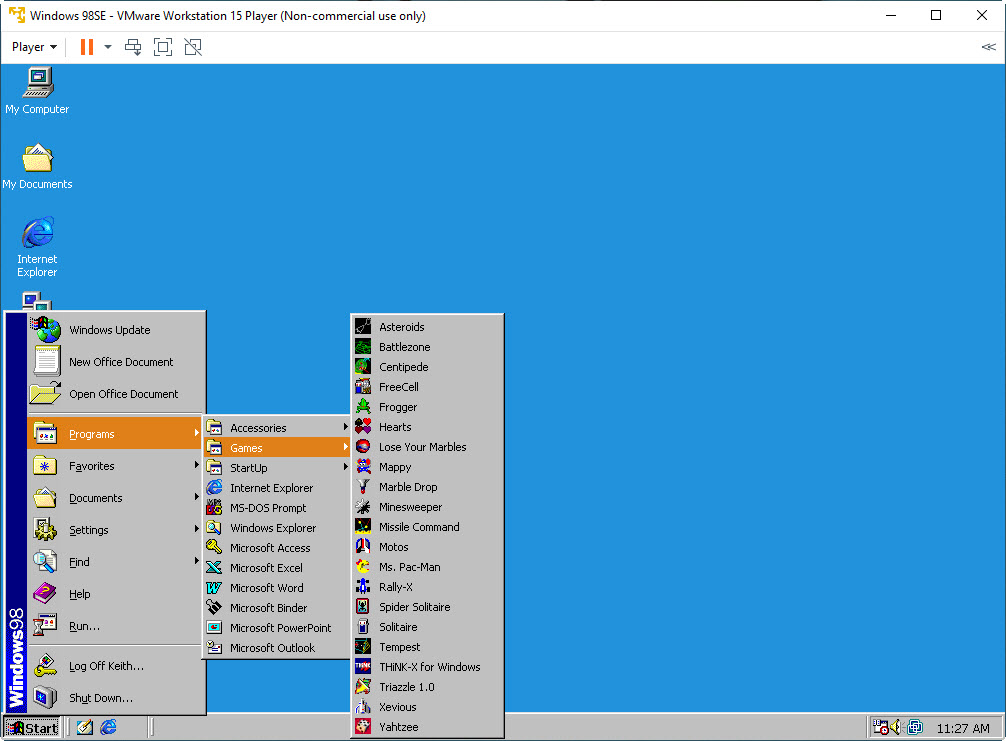Select Shut Down from the Start menu
The image size is (1006, 741).
(x=100, y=698)
